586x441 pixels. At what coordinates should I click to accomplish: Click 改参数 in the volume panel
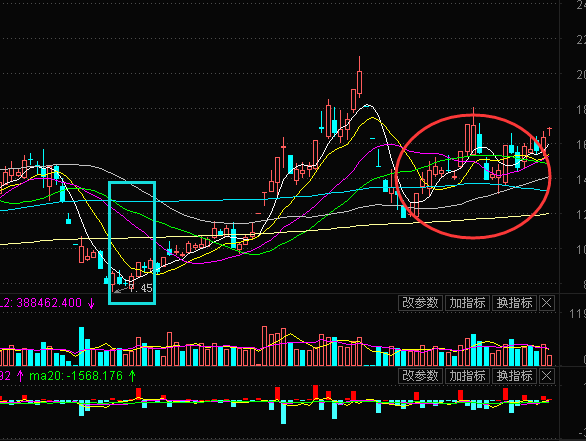(420, 303)
